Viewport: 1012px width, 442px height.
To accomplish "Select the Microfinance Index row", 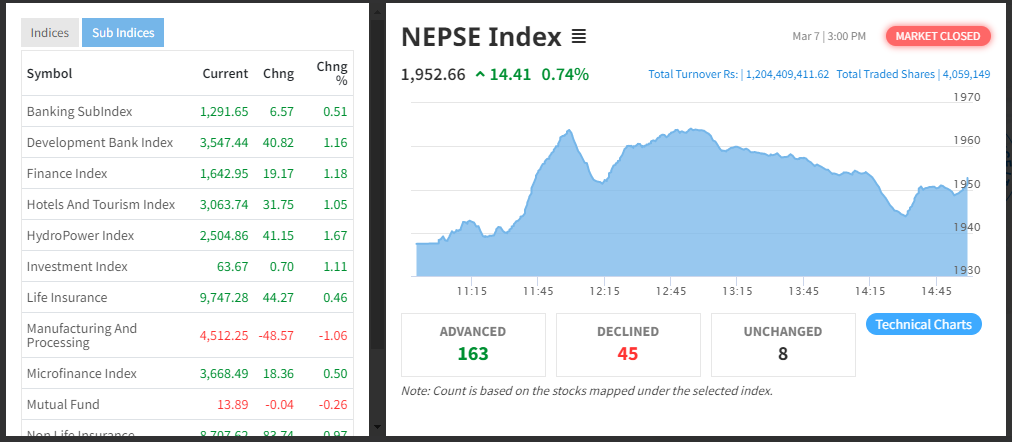I will [x=82, y=373].
